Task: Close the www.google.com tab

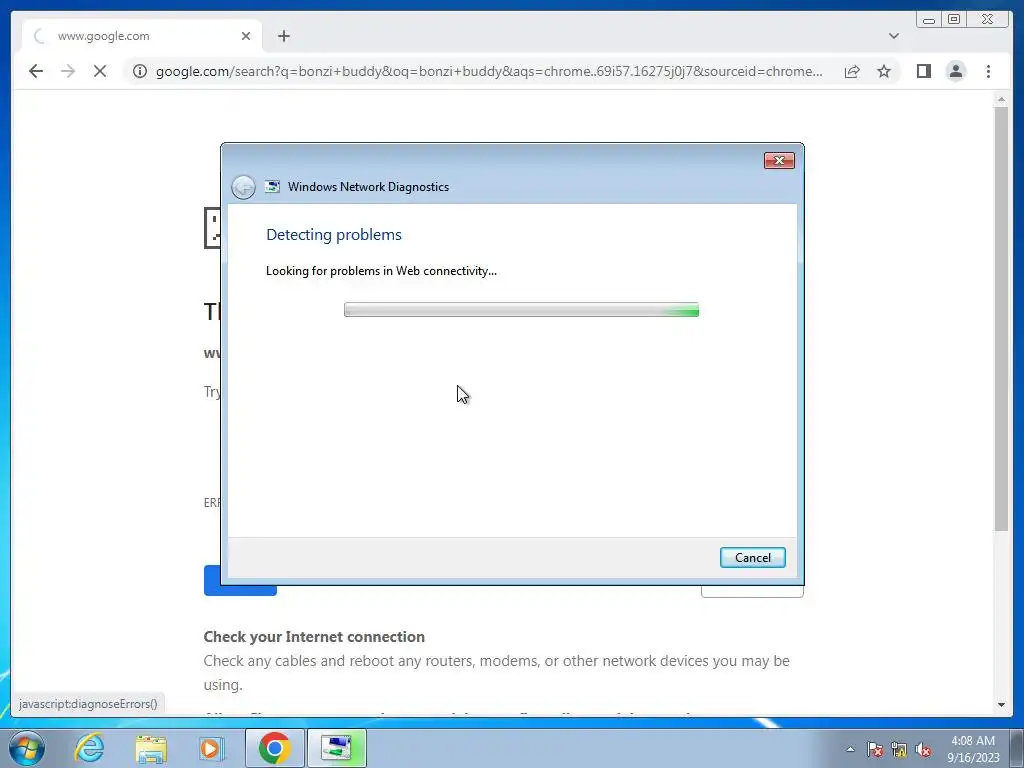Action: 246,36
